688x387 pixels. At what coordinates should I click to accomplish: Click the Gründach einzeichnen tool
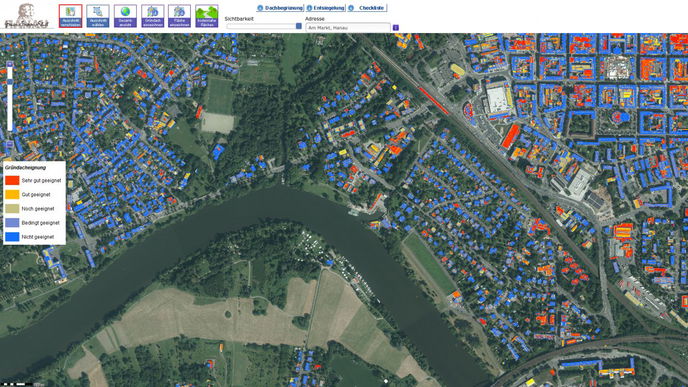point(152,16)
